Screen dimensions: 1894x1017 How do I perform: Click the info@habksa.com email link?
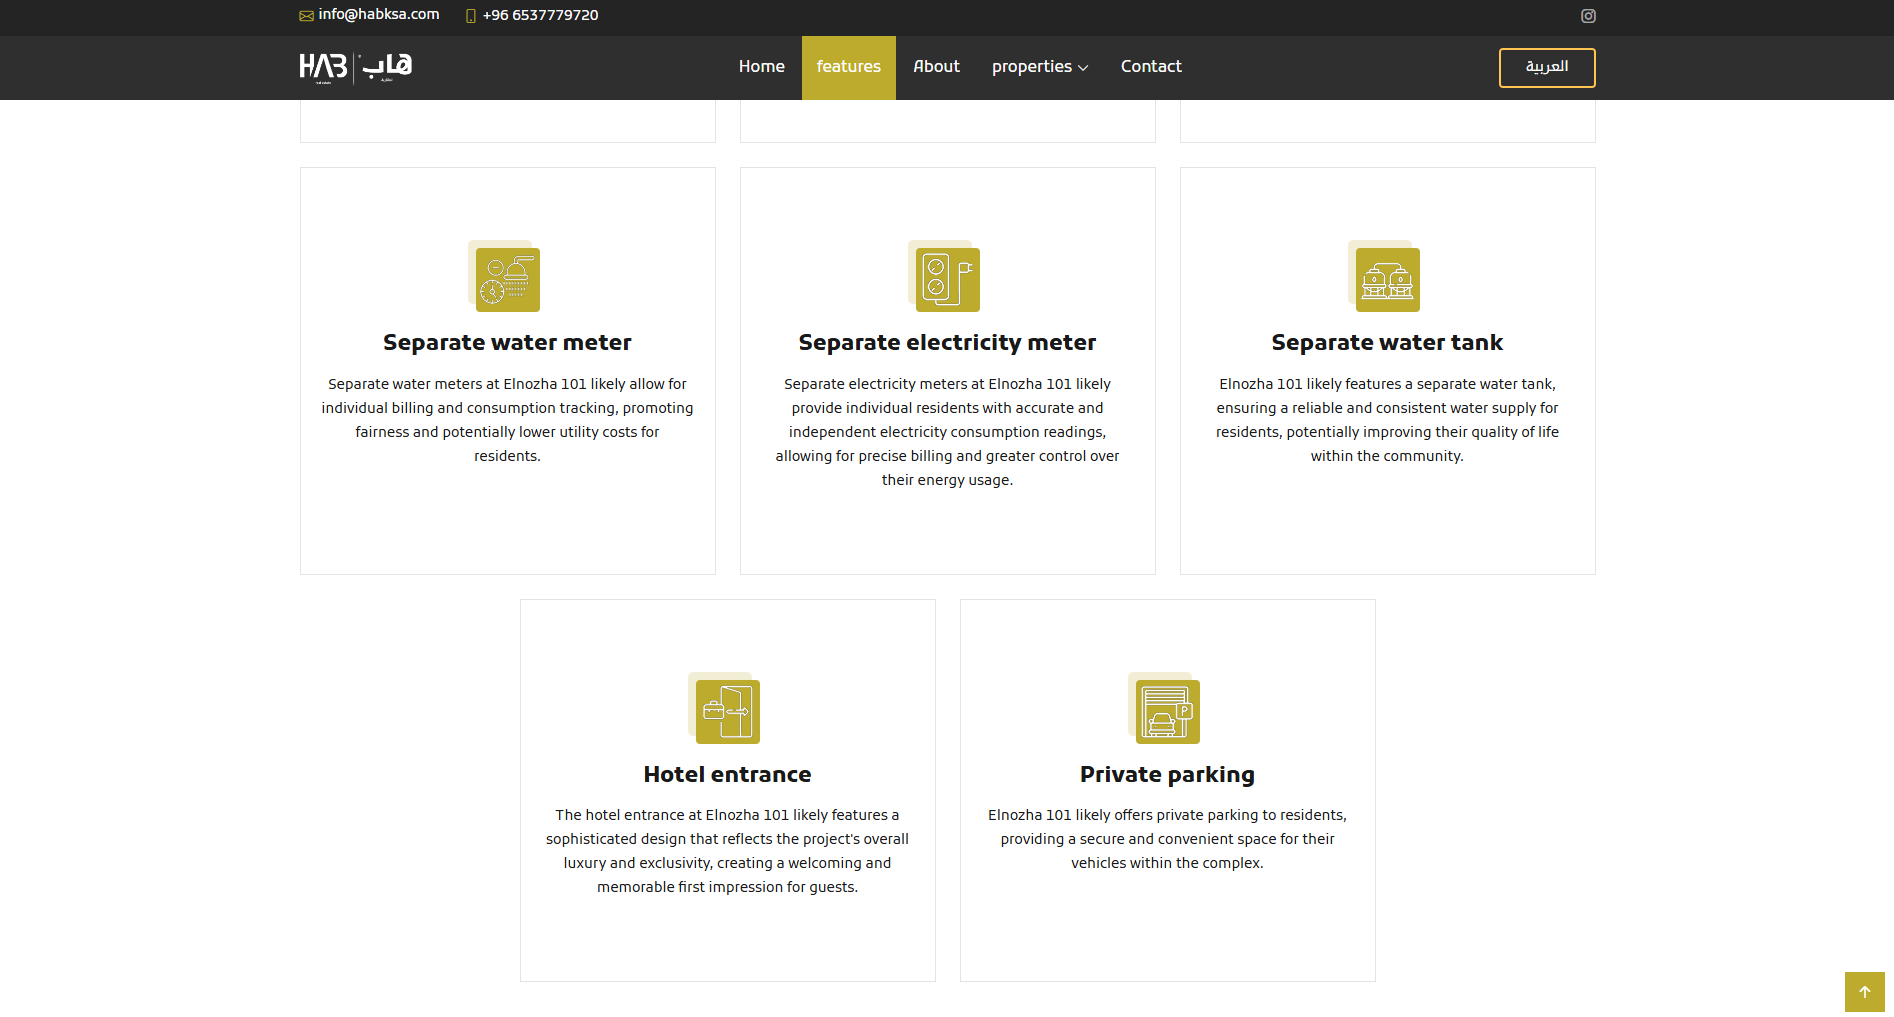click(379, 15)
